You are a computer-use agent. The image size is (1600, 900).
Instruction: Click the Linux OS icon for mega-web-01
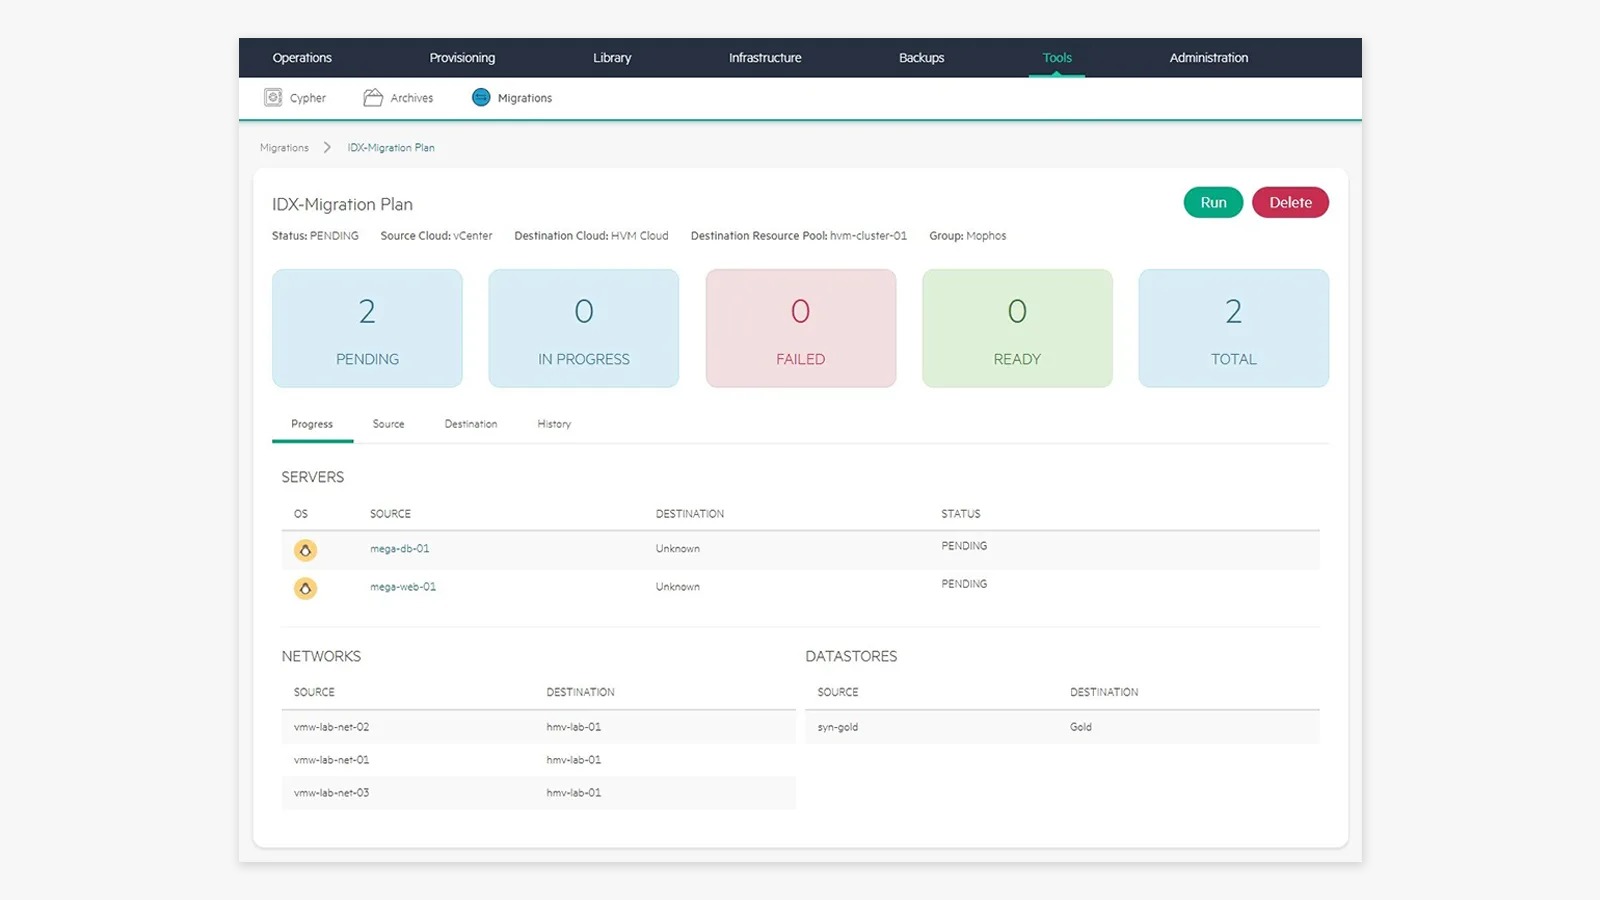(x=305, y=588)
